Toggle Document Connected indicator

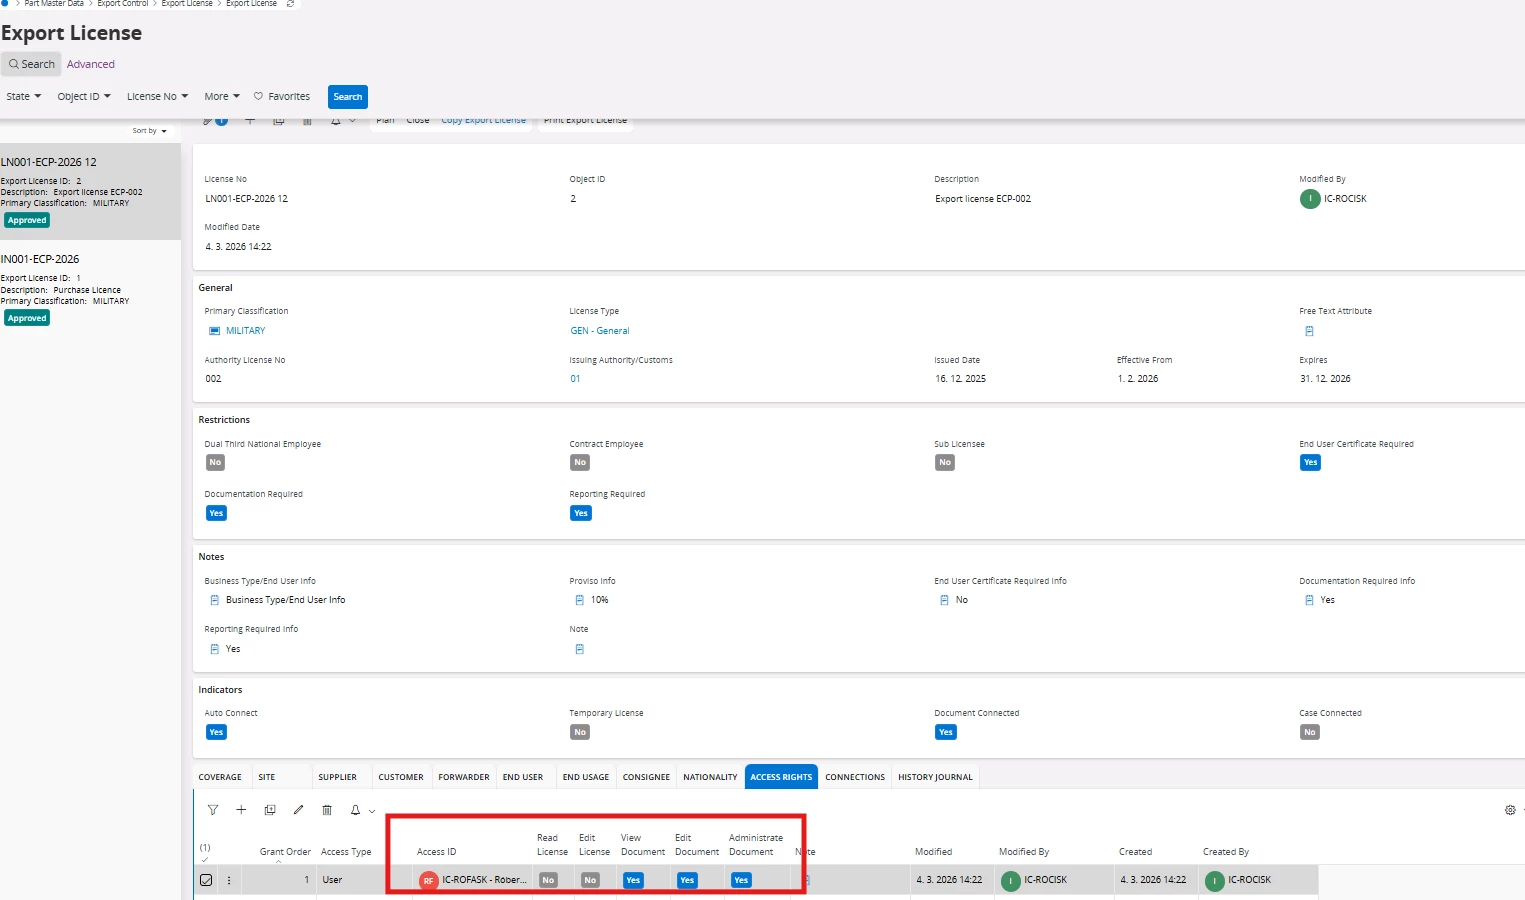click(x=946, y=732)
